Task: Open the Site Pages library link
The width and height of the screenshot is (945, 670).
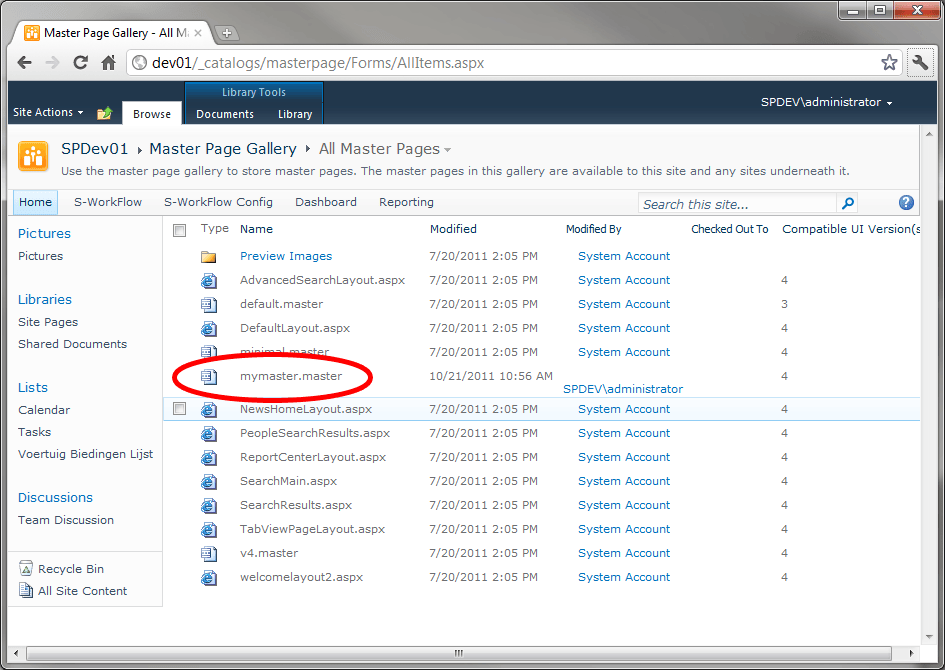Action: 48,322
